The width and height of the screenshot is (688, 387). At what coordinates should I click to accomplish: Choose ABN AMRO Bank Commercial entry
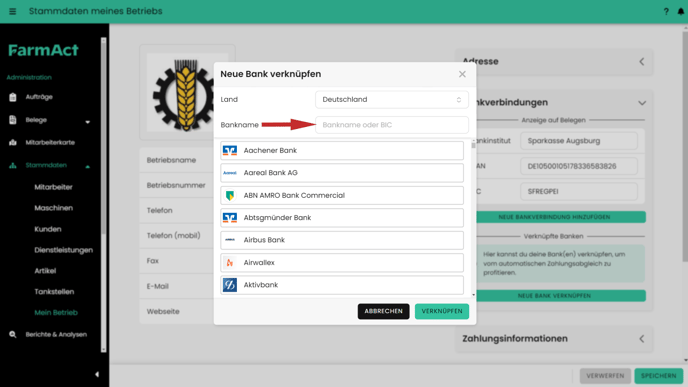pos(342,195)
